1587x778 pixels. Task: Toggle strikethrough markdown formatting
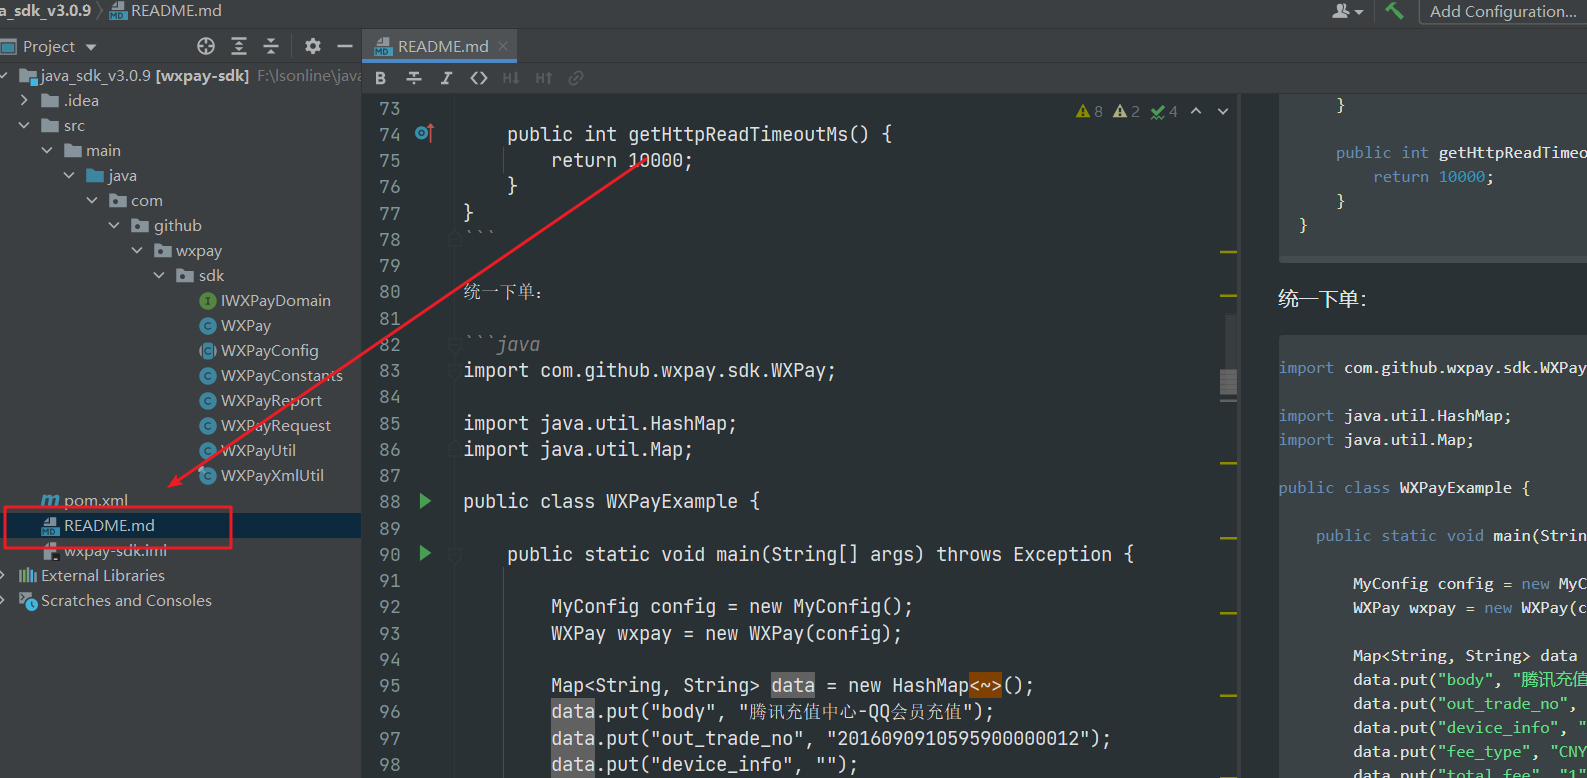tap(414, 78)
